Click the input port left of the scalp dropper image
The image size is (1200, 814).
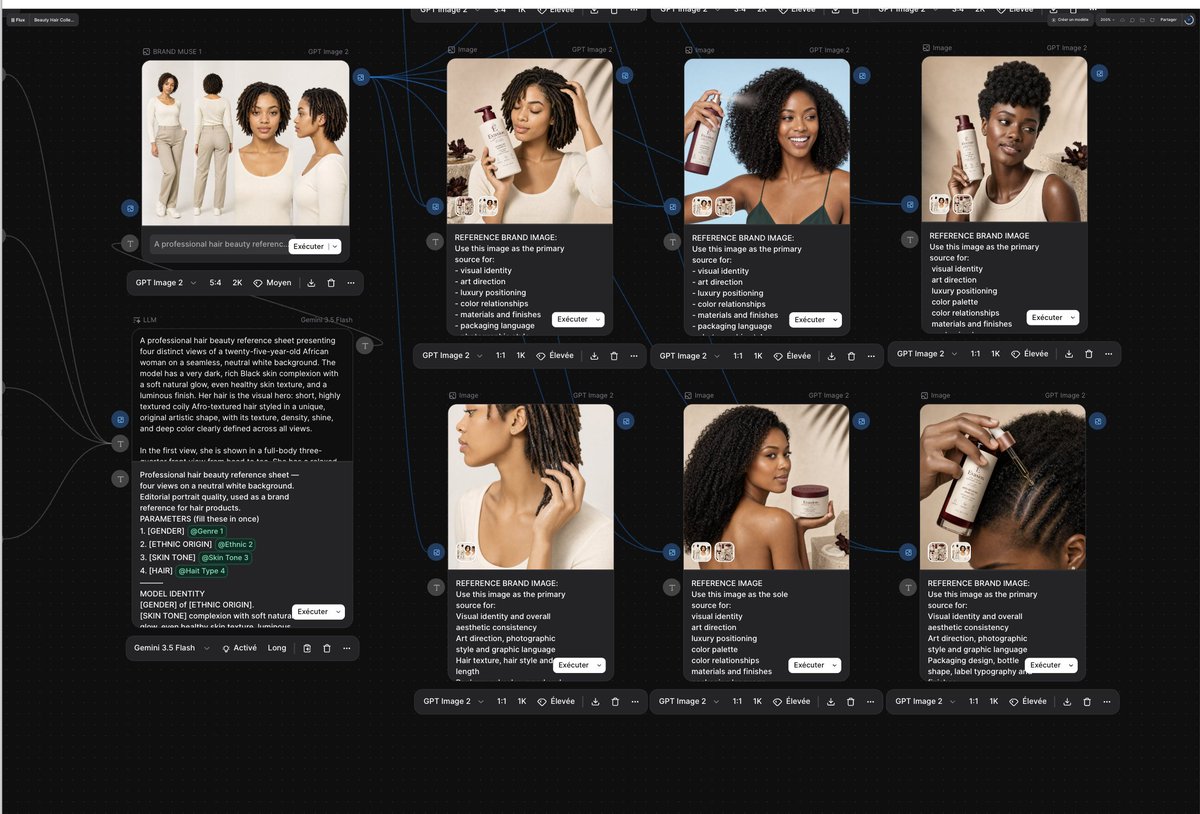point(908,551)
